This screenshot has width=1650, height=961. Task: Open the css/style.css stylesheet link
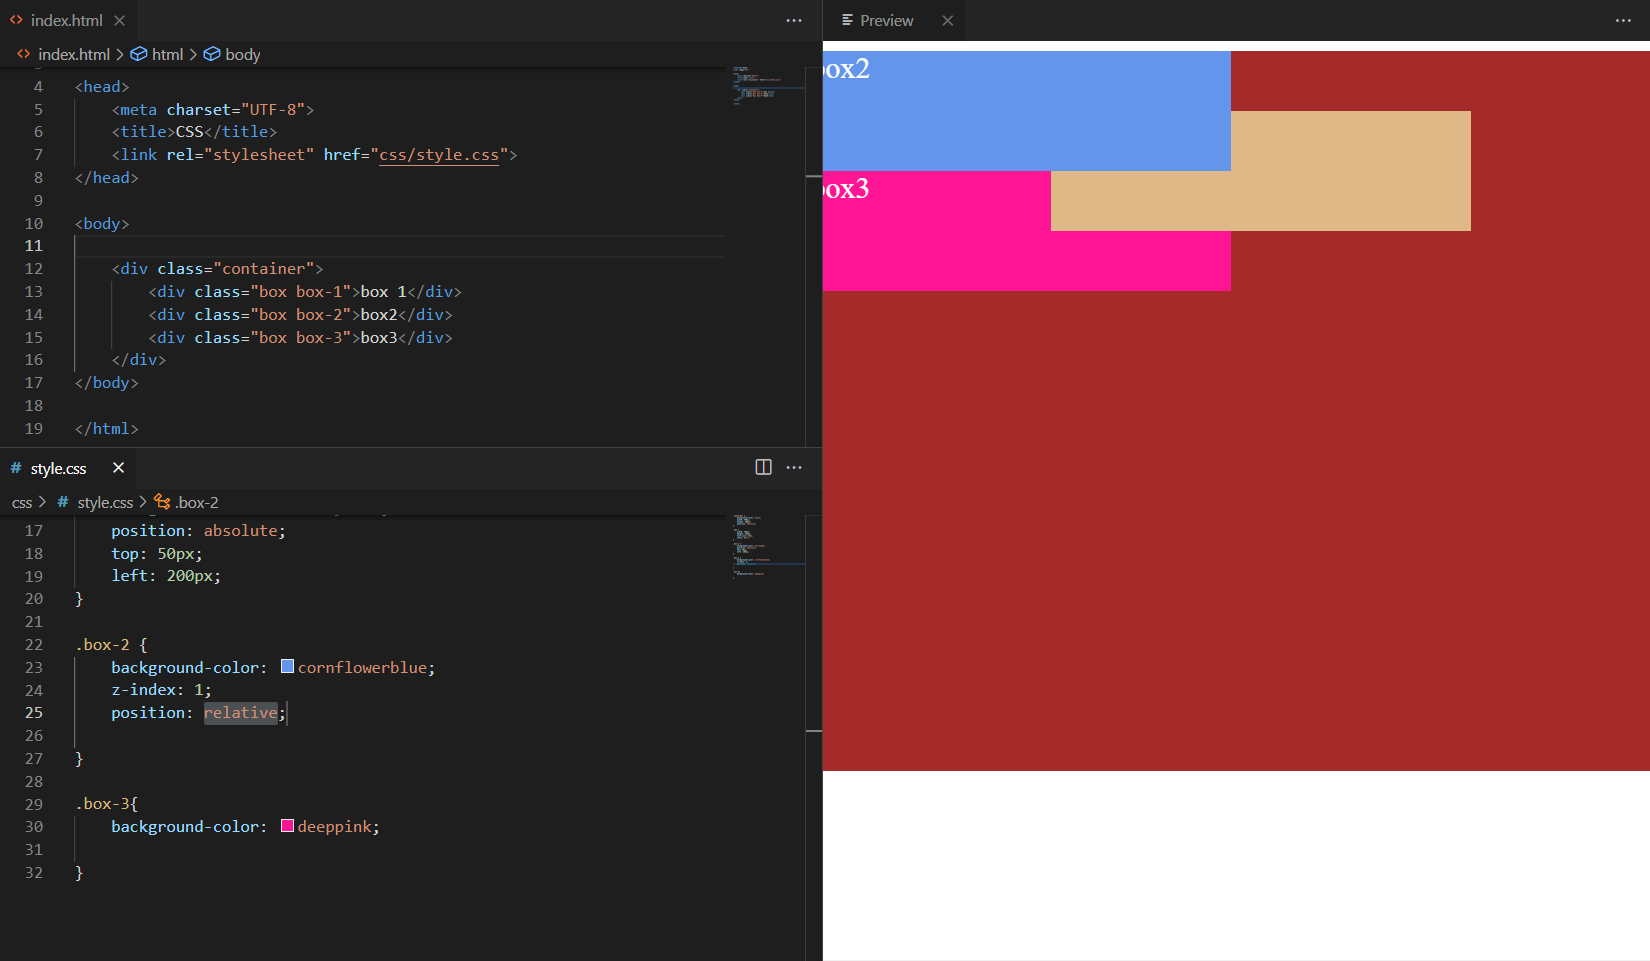439,155
